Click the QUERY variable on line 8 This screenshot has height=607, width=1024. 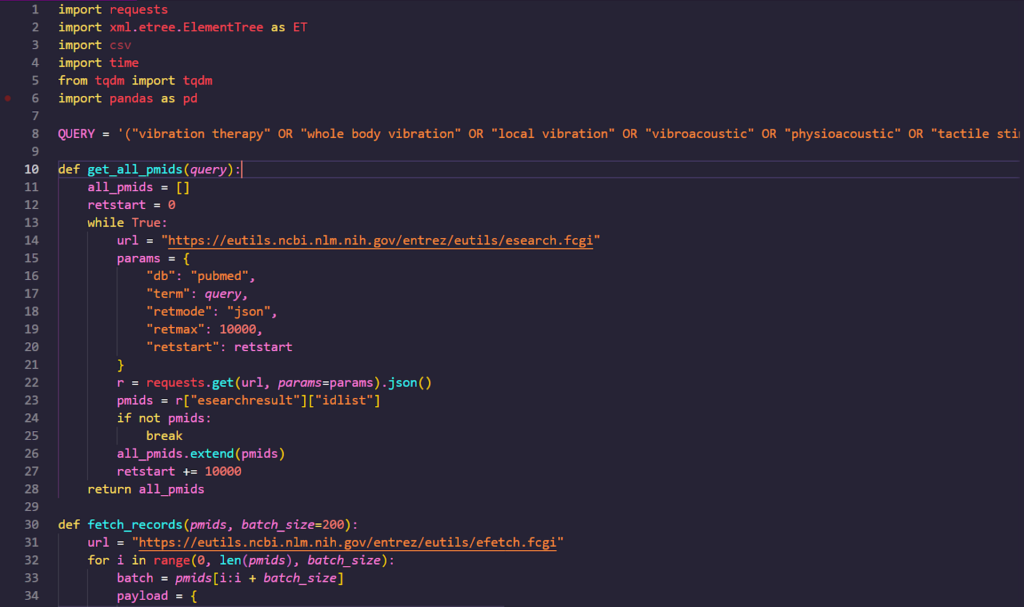[77, 134]
